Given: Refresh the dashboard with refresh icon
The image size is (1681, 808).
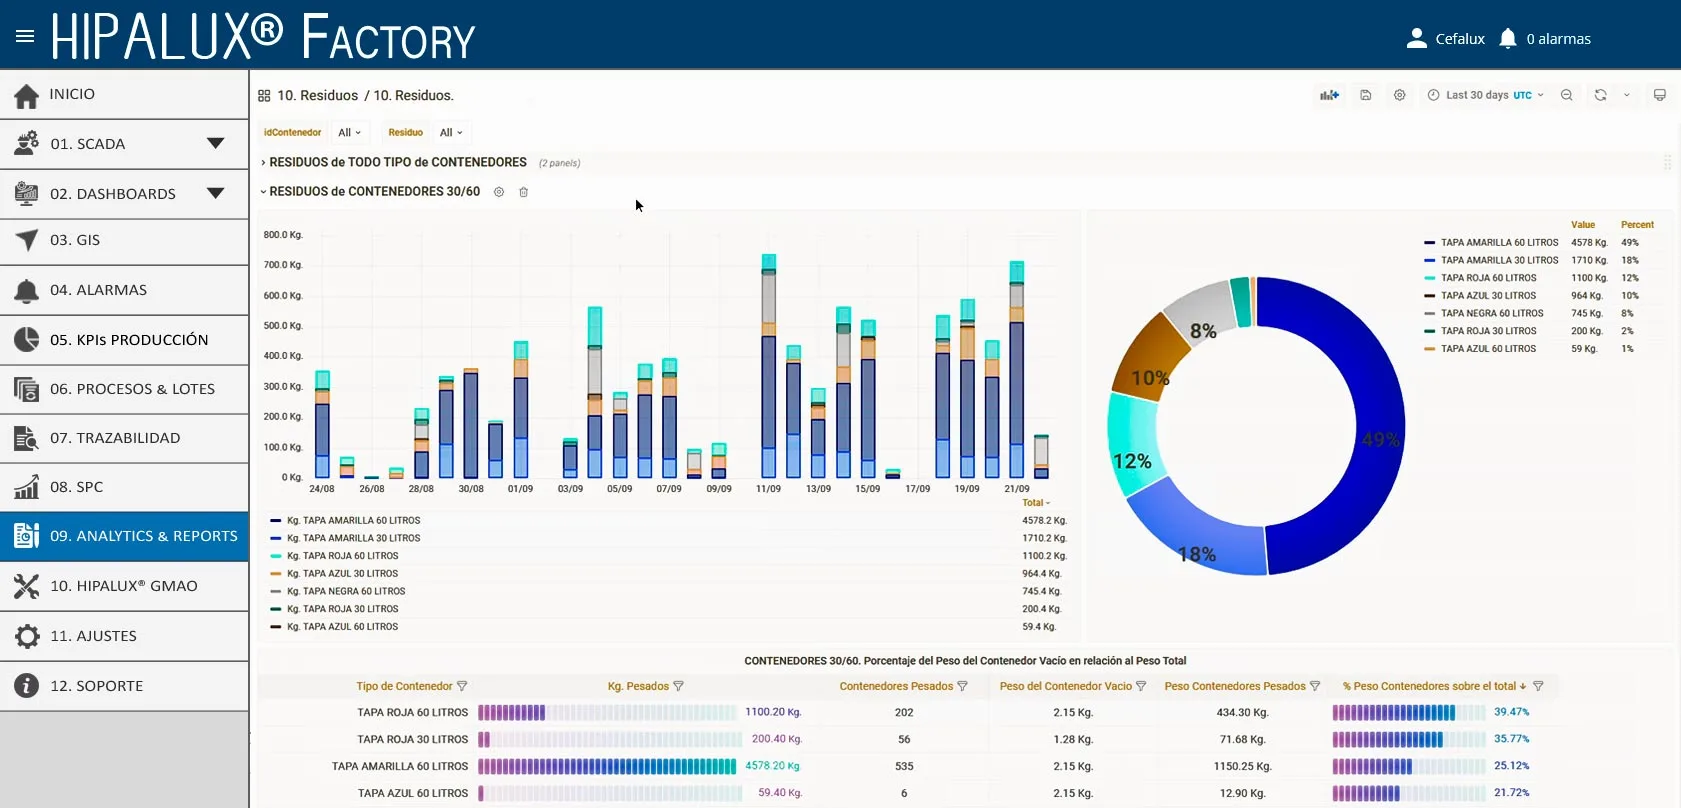Looking at the screenshot, I should tap(1600, 95).
